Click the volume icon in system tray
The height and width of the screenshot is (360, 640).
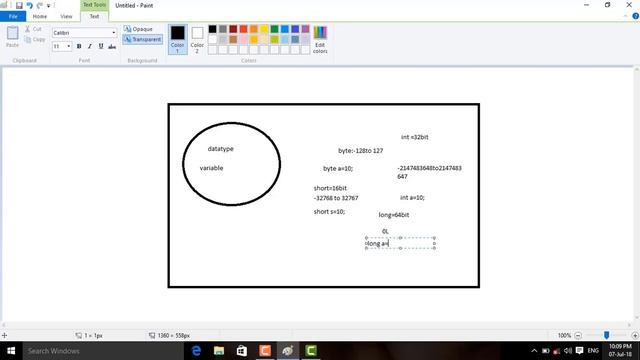(x=568, y=351)
